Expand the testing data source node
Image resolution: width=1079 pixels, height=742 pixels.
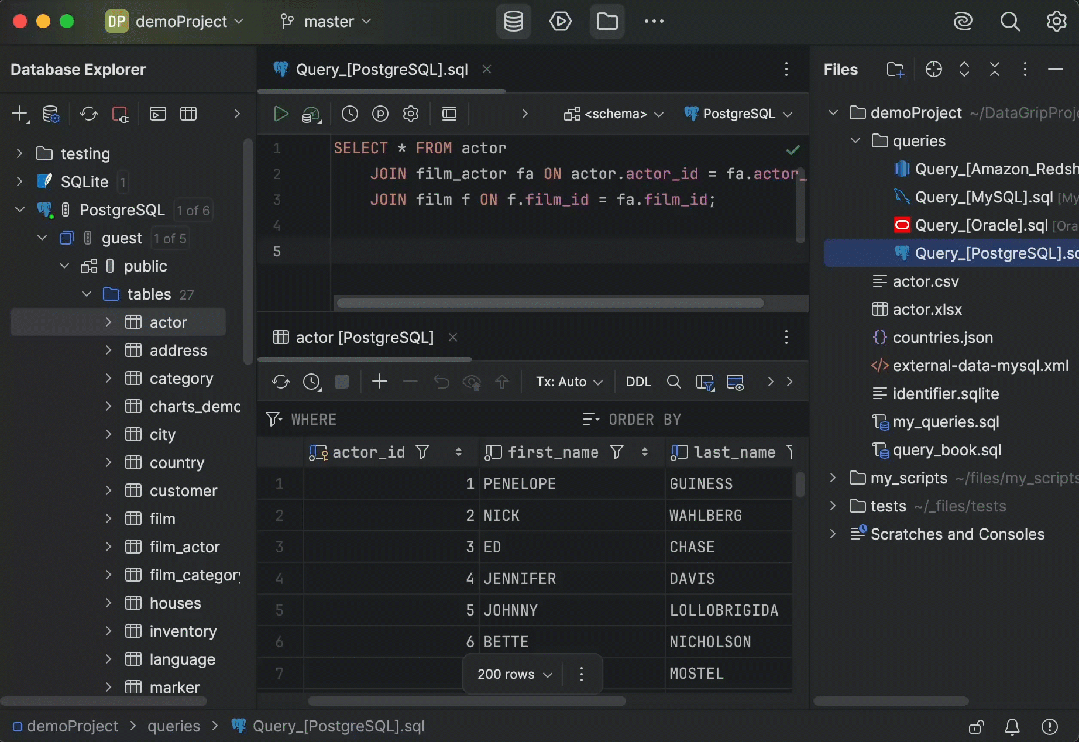tap(19, 154)
